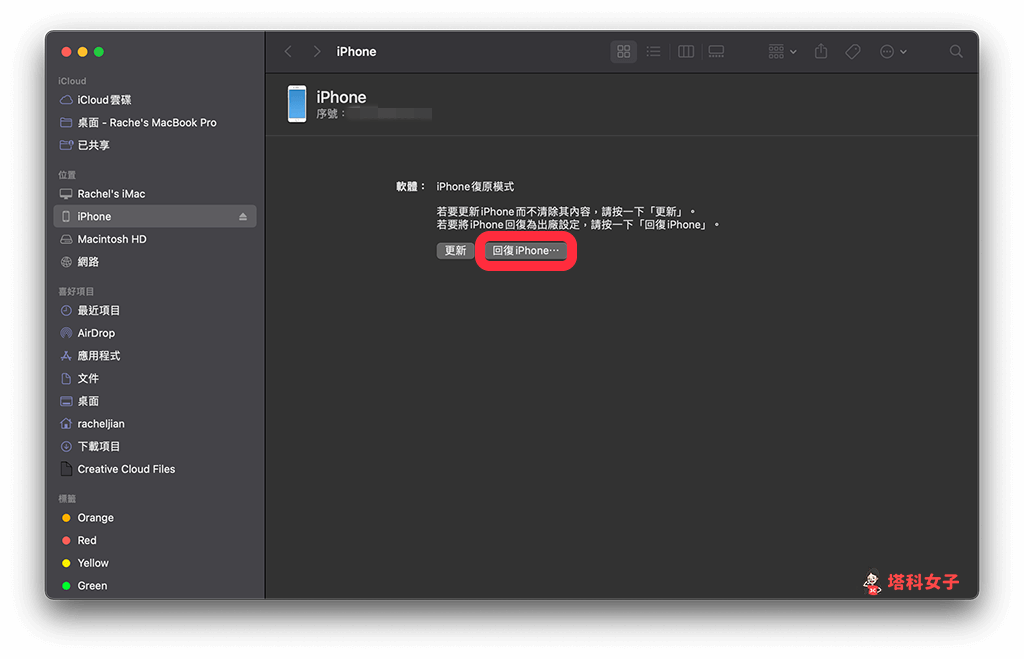Minimize the window with yellow button

[82, 52]
